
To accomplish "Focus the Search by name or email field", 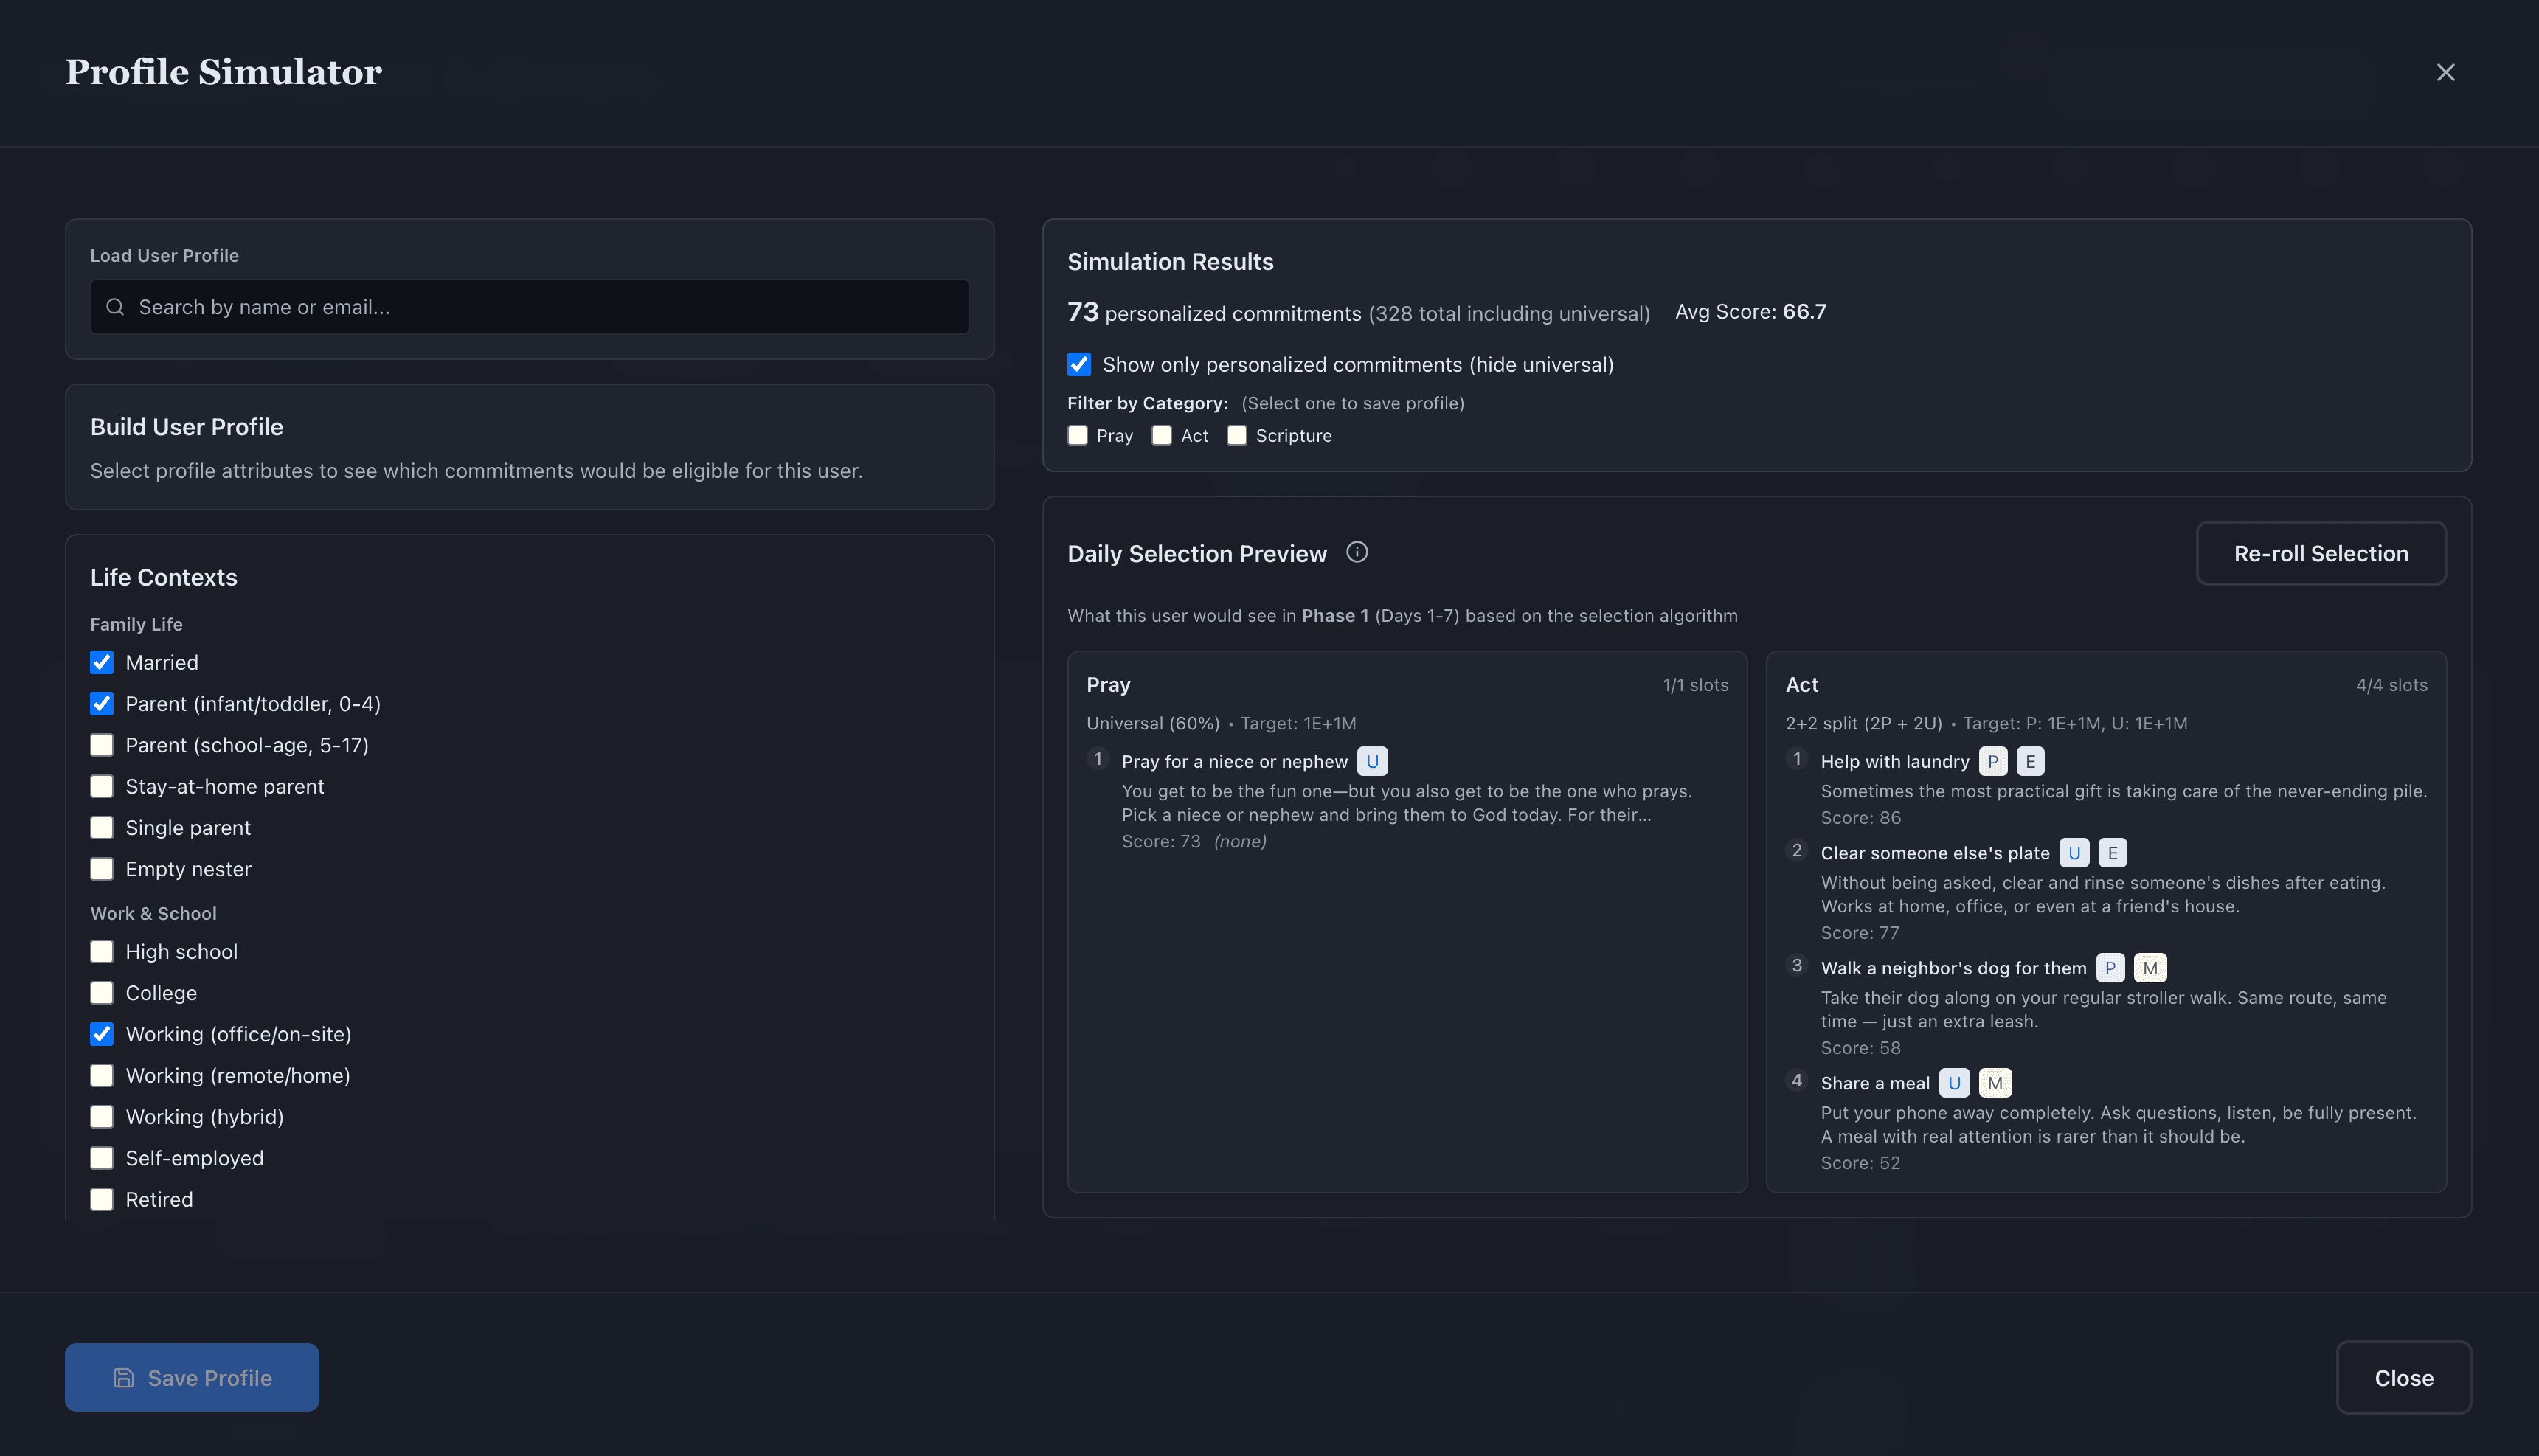I will pos(529,307).
